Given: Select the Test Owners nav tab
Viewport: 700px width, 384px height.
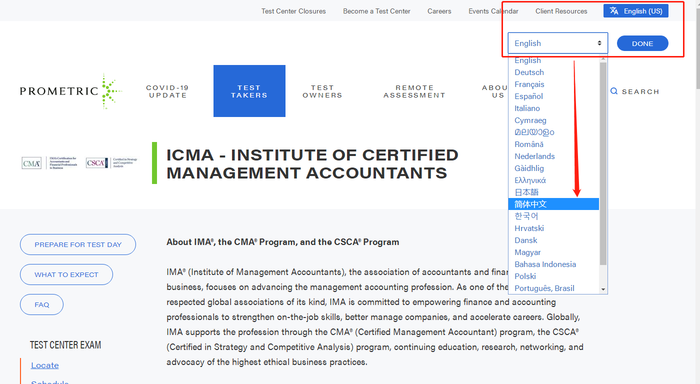Looking at the screenshot, I should click(322, 92).
